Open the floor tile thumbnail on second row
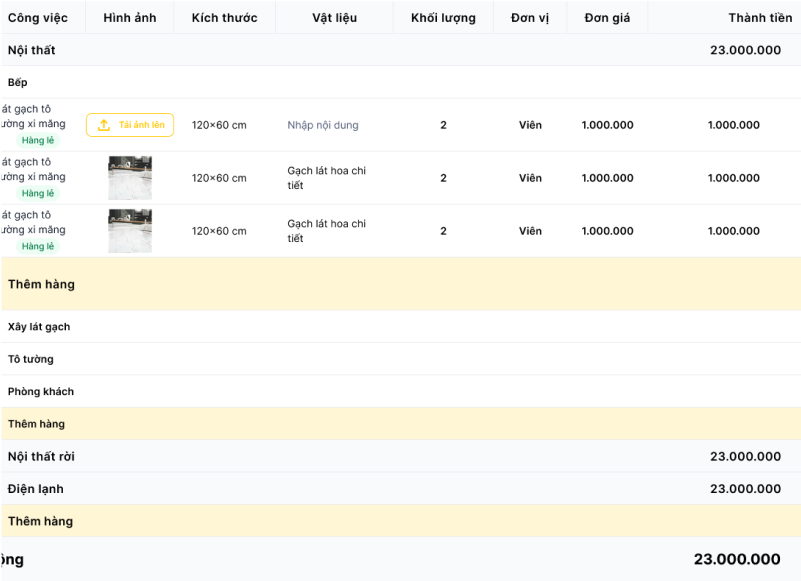 point(130,178)
